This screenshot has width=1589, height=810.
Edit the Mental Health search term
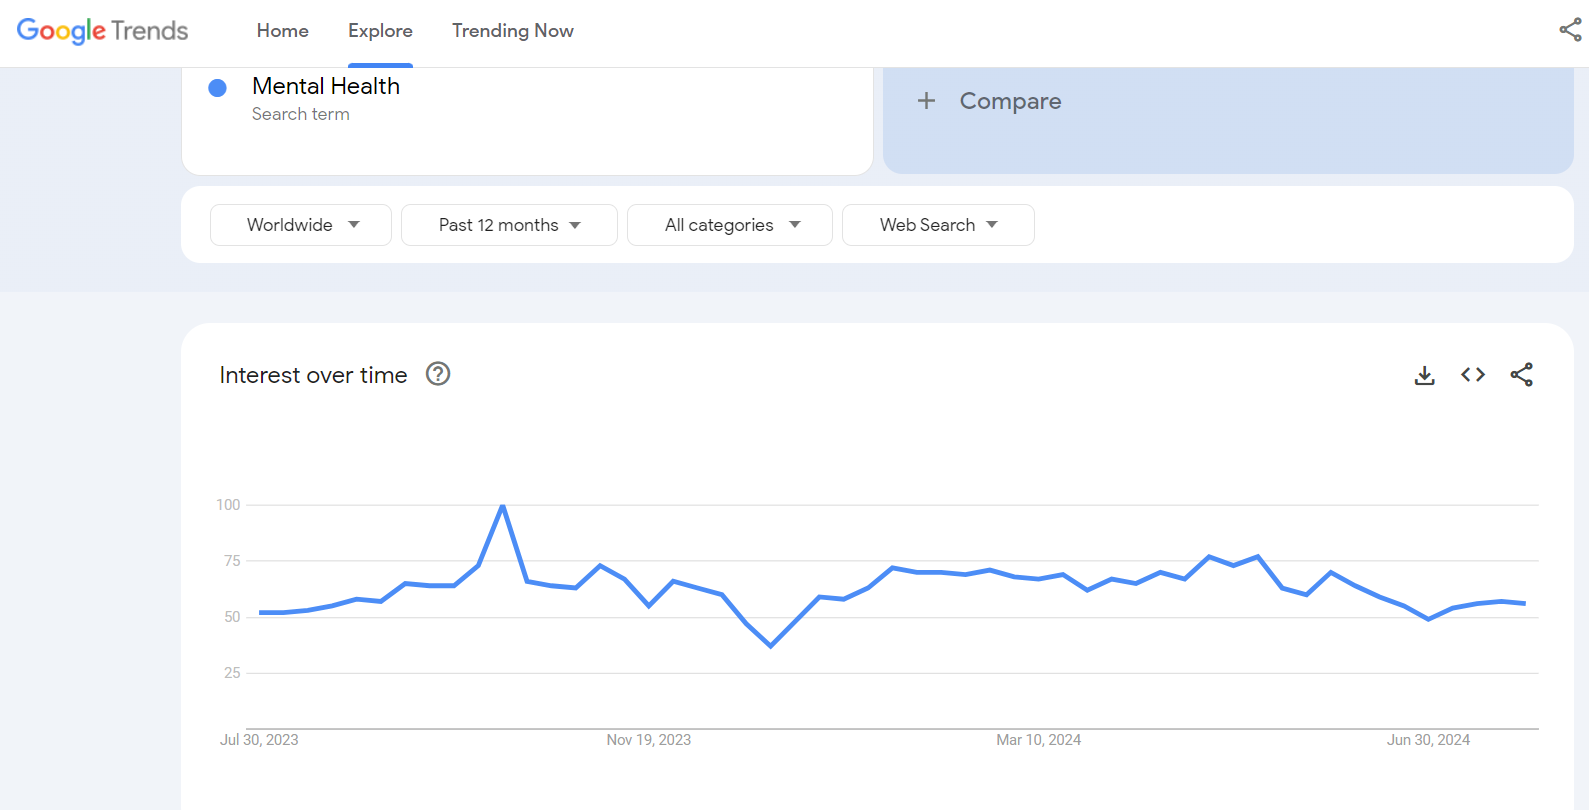[x=326, y=87]
